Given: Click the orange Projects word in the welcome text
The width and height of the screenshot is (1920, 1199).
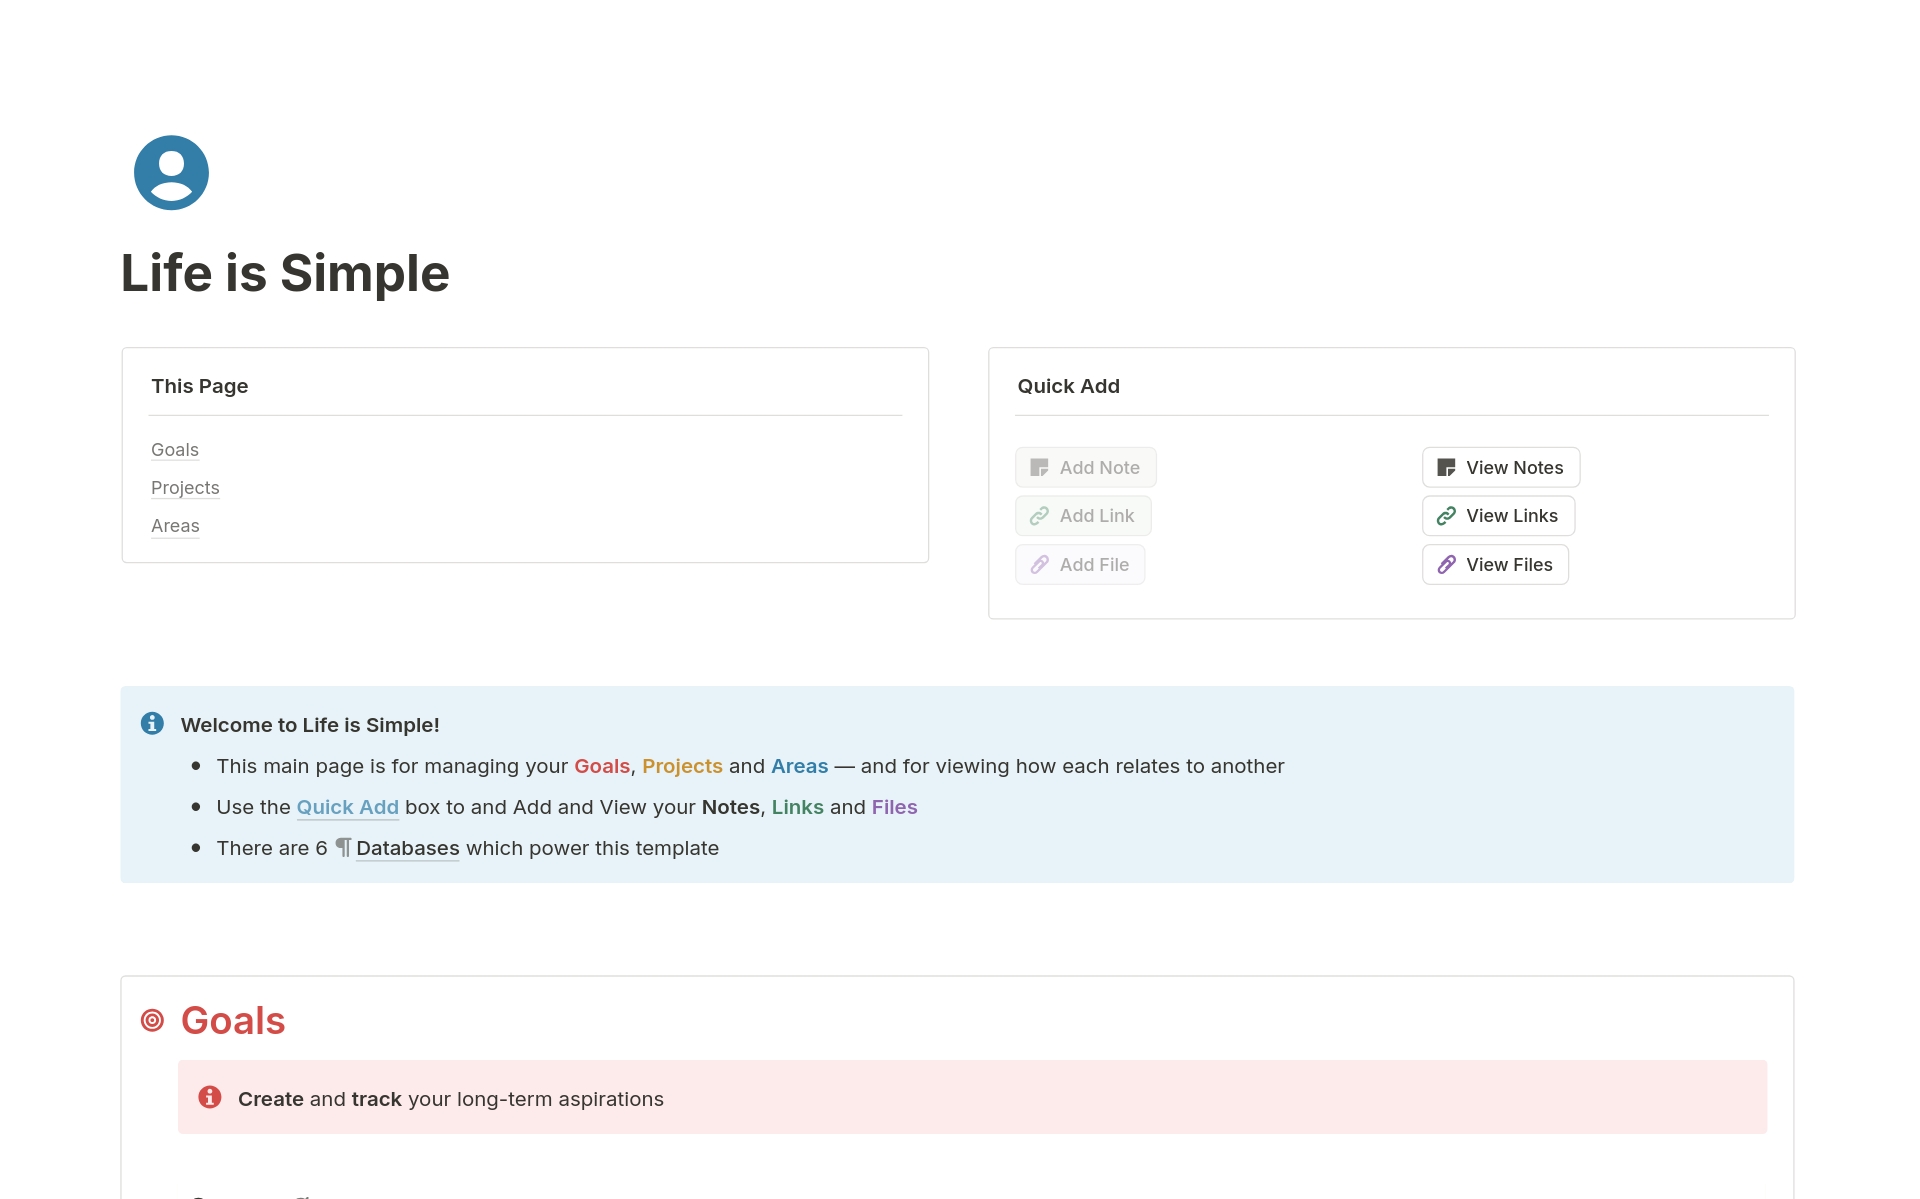Looking at the screenshot, I should tap(683, 766).
